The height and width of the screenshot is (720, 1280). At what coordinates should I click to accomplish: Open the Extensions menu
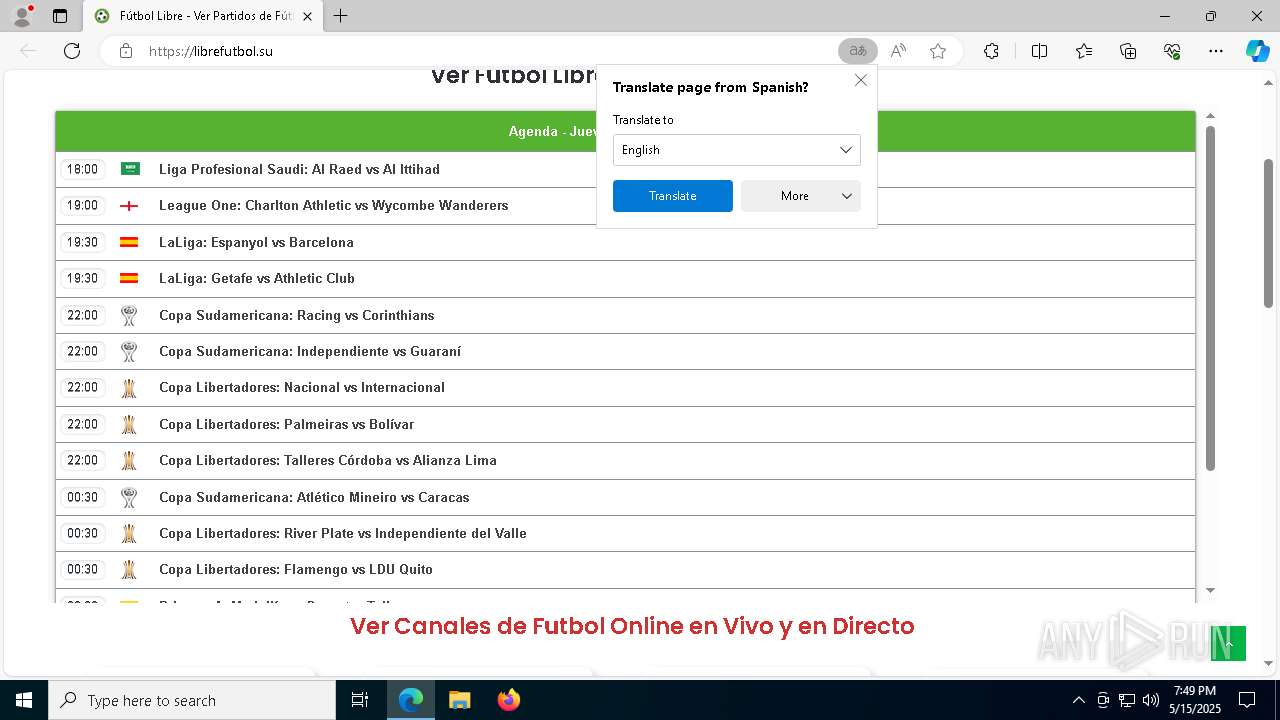click(x=991, y=51)
